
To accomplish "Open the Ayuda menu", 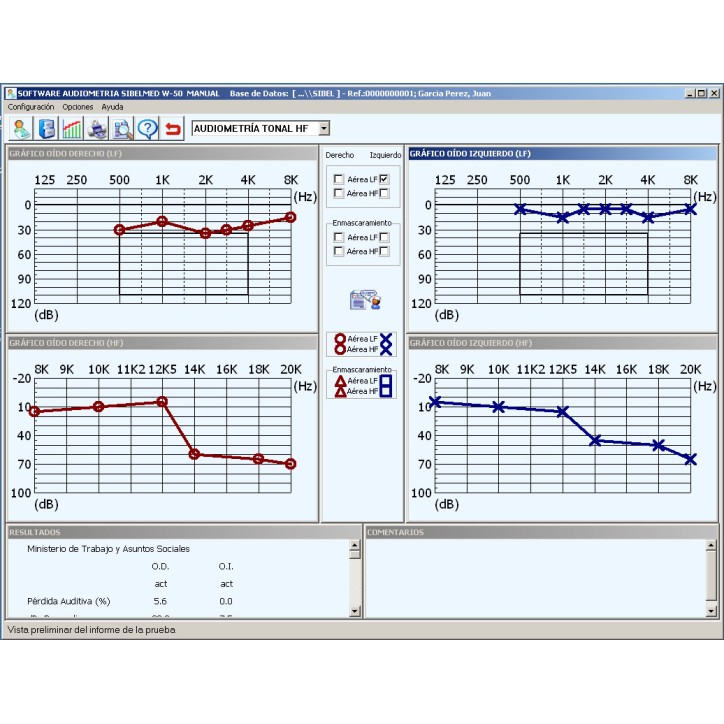I will pyautogui.click(x=112, y=107).
